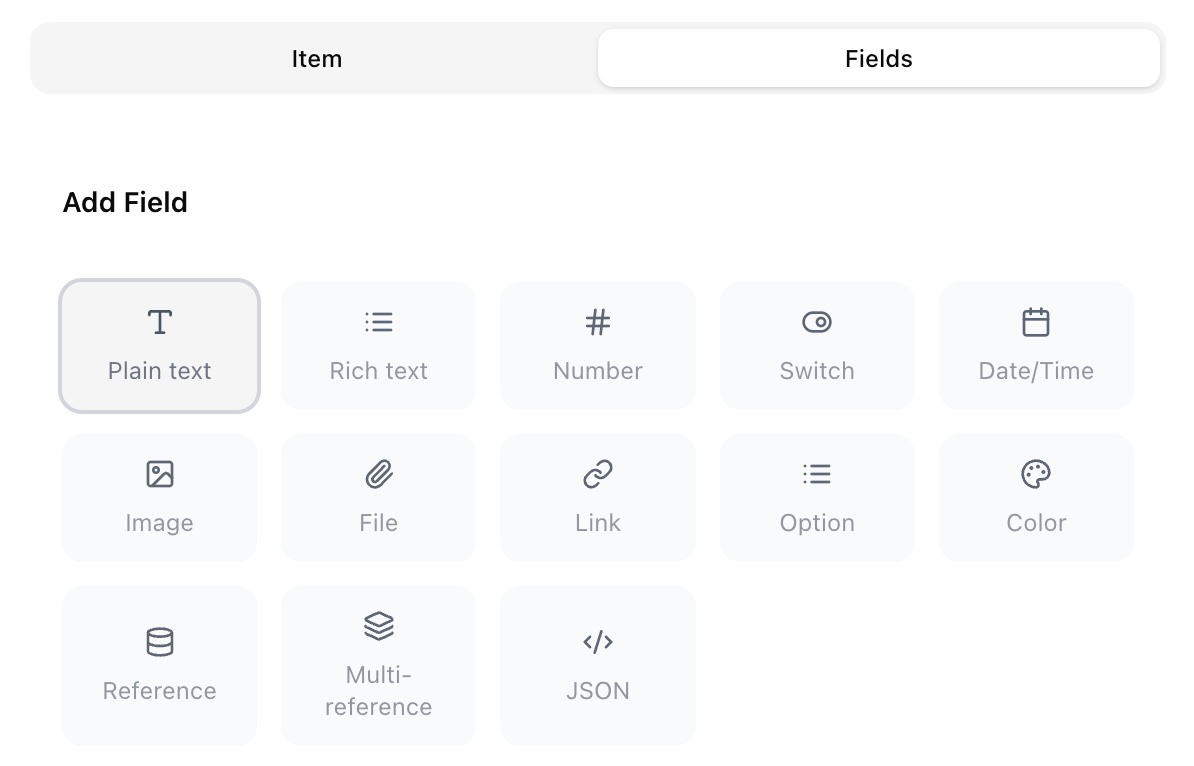The image size is (1194, 766).
Task: Choose the Multi-reference field card
Action: [378, 665]
